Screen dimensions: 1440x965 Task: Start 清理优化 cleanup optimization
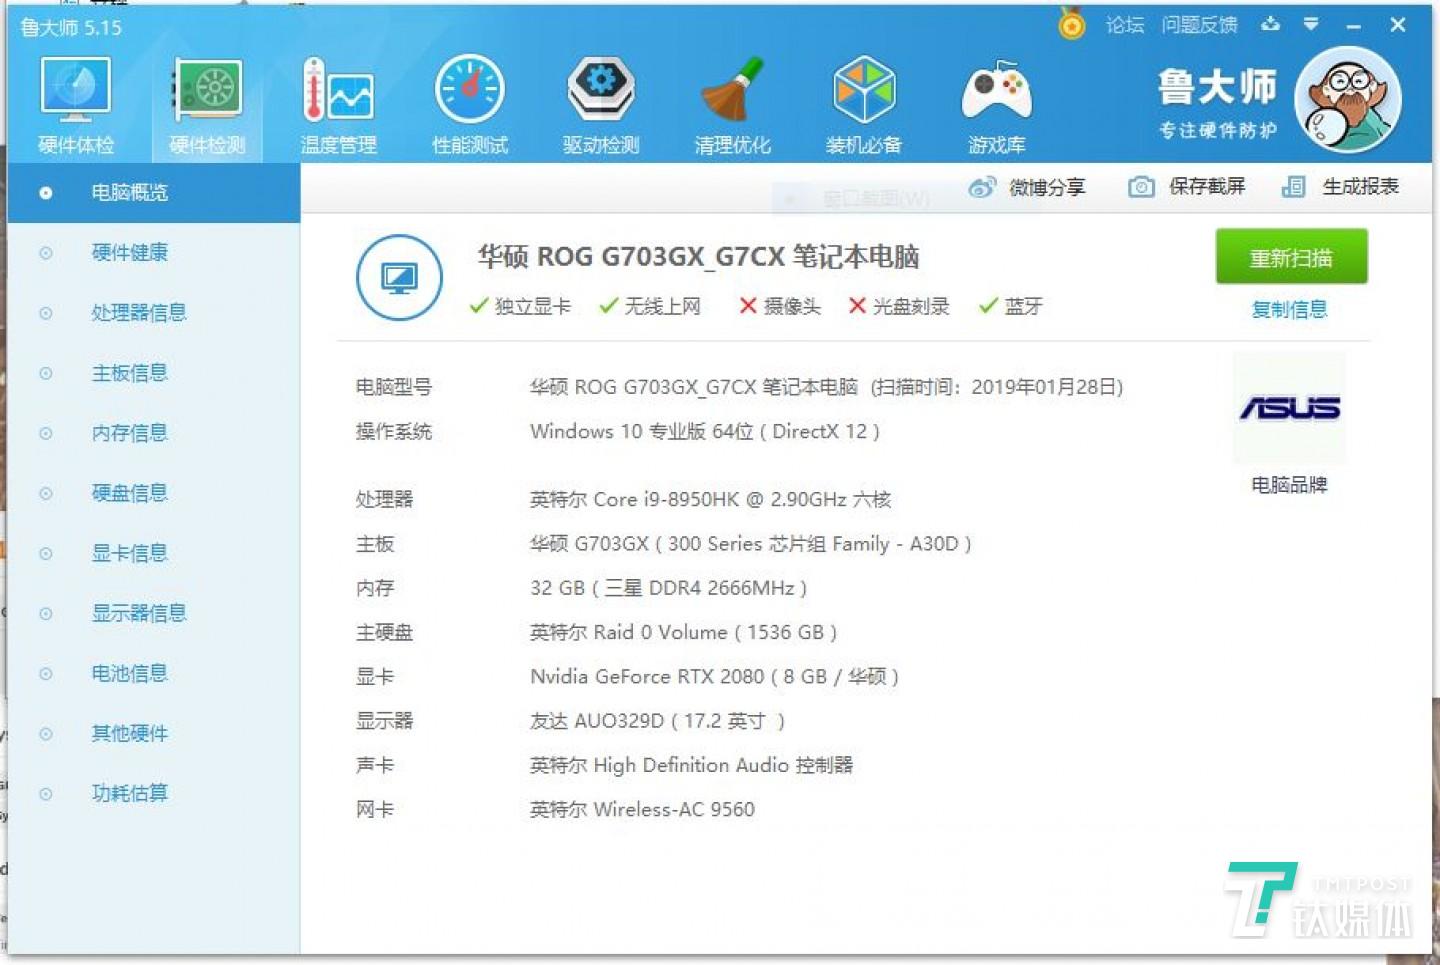pyautogui.click(x=733, y=100)
